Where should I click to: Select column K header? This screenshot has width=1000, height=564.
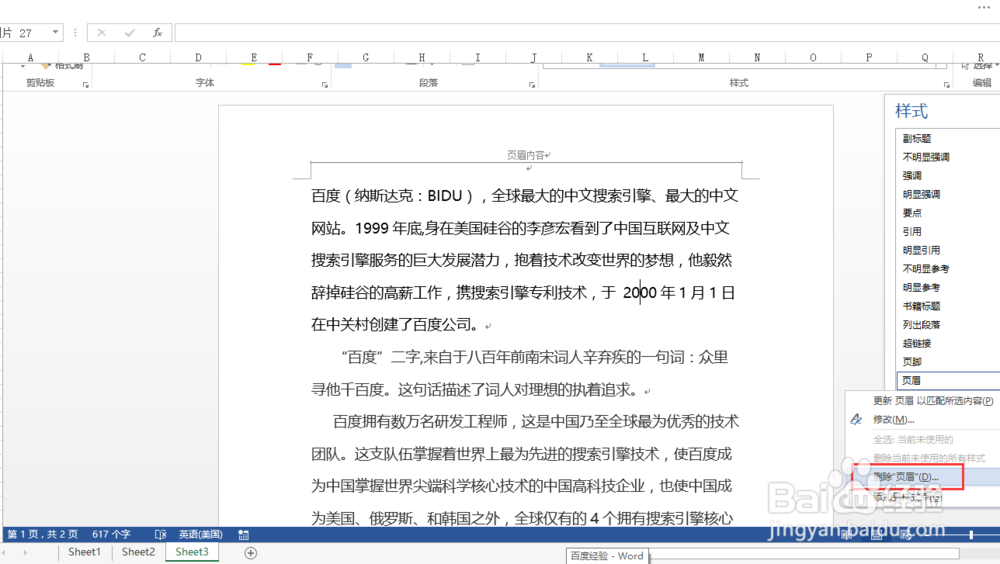click(x=589, y=57)
